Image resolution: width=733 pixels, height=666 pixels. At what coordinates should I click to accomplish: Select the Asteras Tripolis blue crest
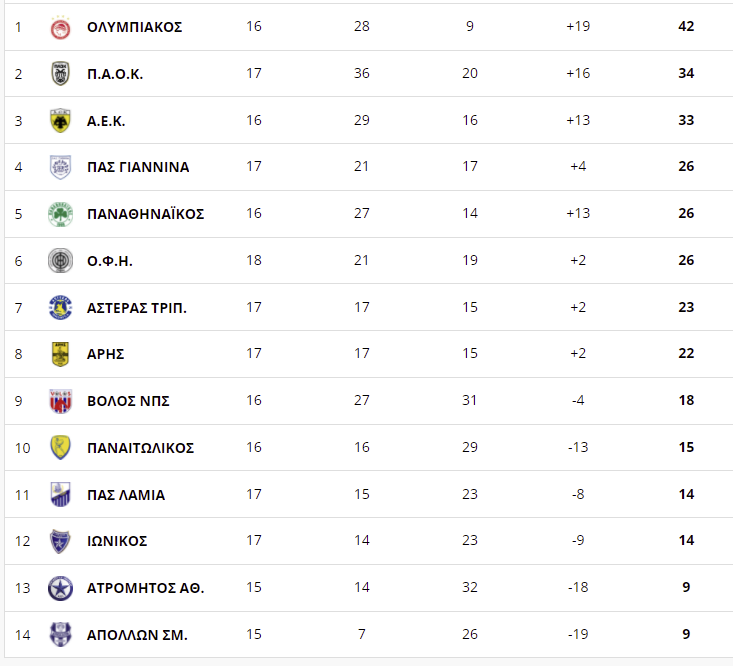click(60, 308)
